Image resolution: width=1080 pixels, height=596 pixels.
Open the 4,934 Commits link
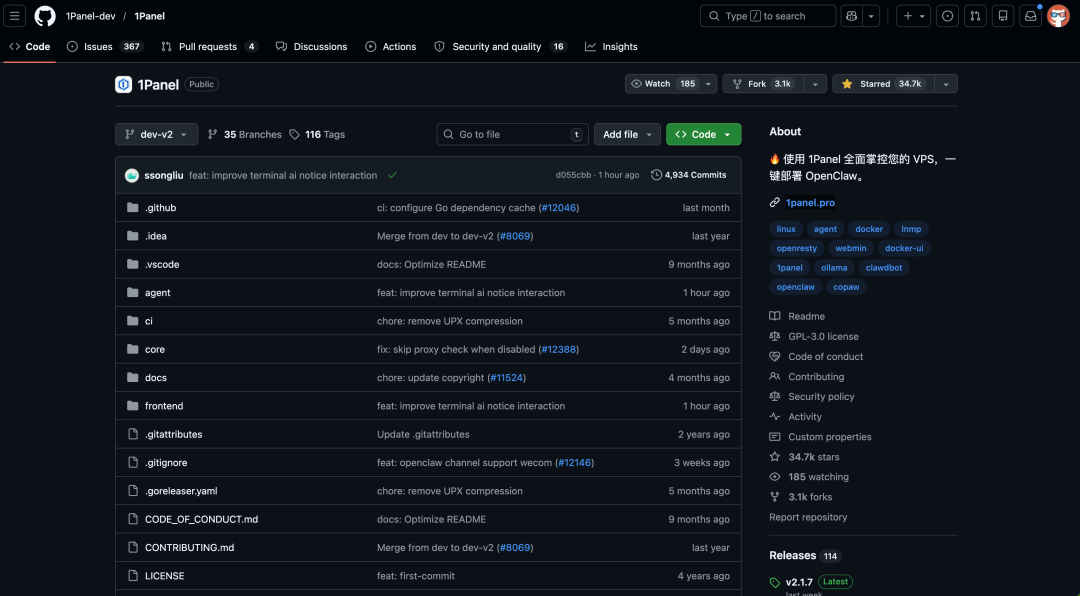click(689, 175)
